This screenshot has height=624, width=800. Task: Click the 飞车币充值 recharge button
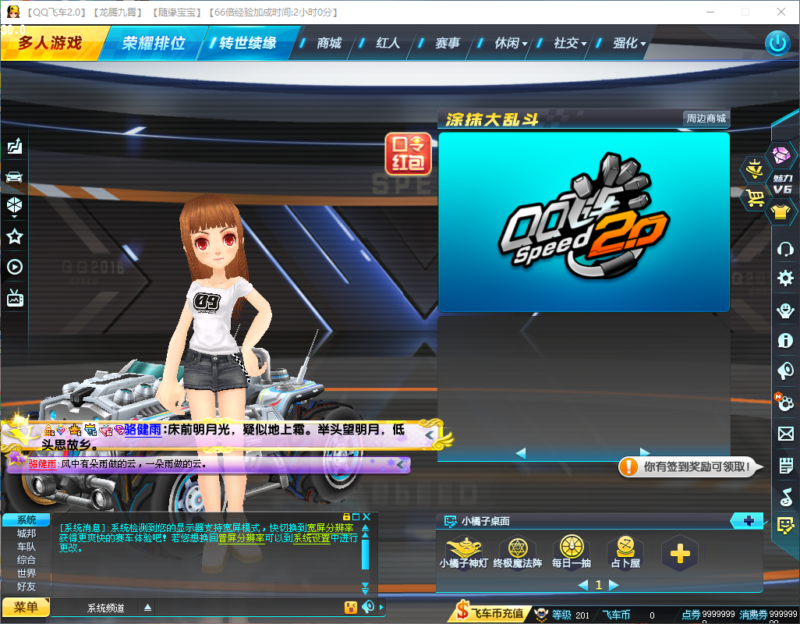(x=488, y=612)
